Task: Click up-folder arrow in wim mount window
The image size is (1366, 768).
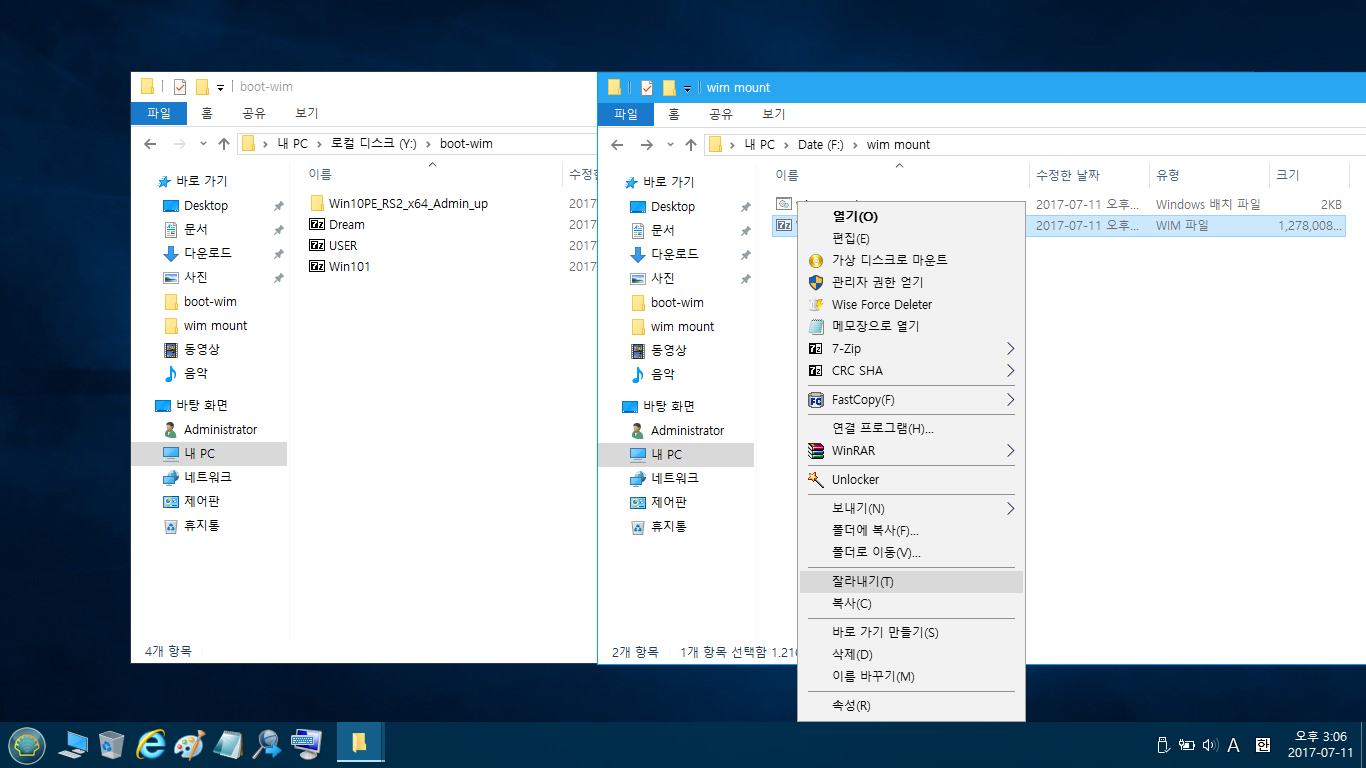Action: point(691,145)
